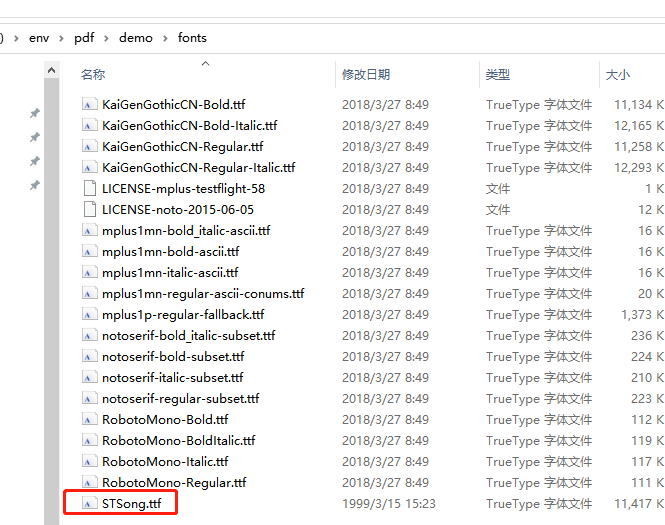Viewport: 665px width, 525px height.
Task: Click the second pin icon in the quick access pane
Action: tap(35, 137)
